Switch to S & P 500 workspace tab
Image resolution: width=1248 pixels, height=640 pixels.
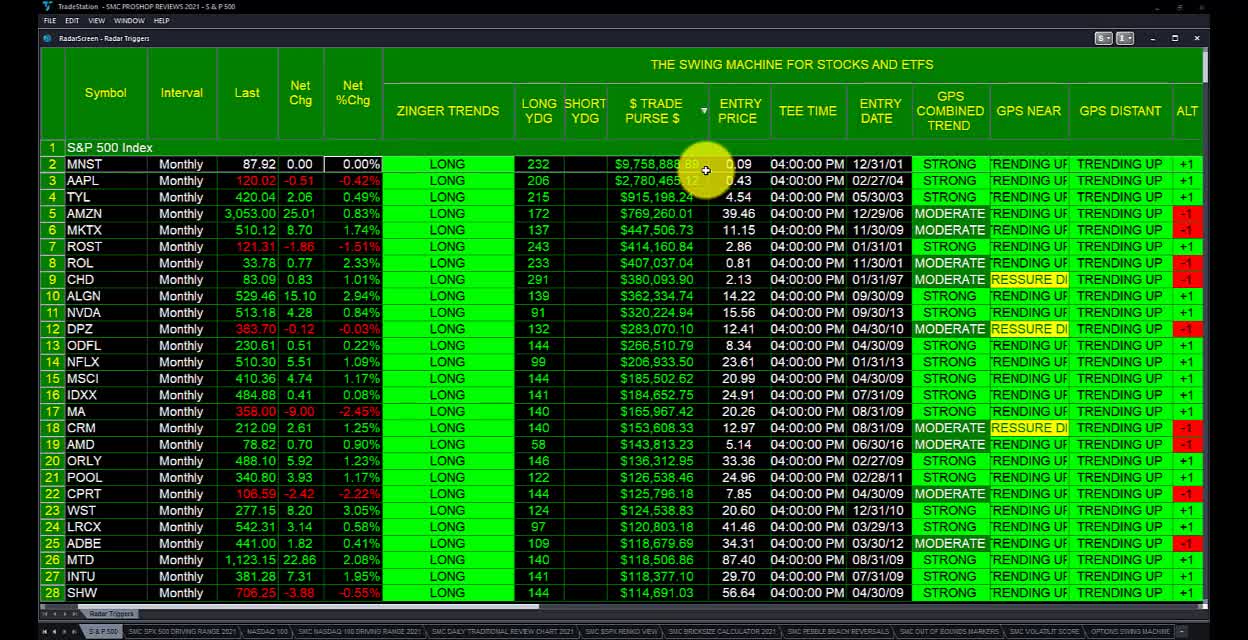tap(103, 632)
